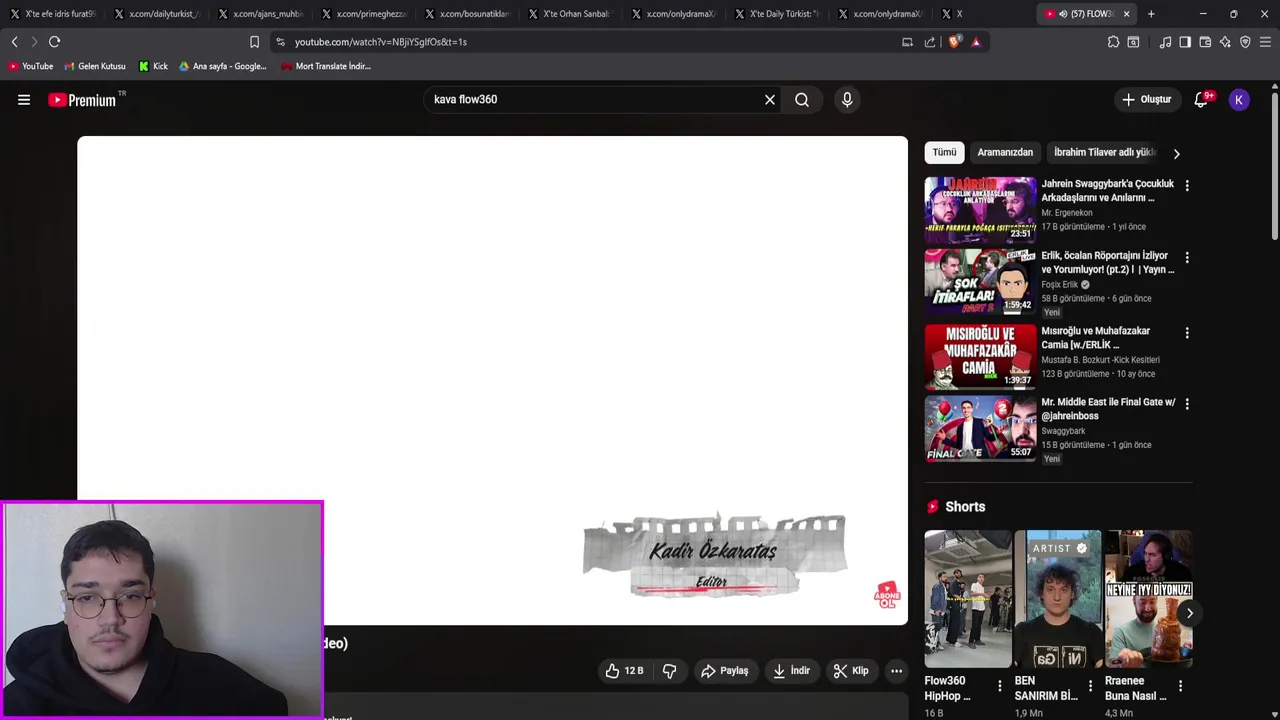
Task: Open options for Rraenee Buna Nasıl short
Action: tap(1180, 686)
